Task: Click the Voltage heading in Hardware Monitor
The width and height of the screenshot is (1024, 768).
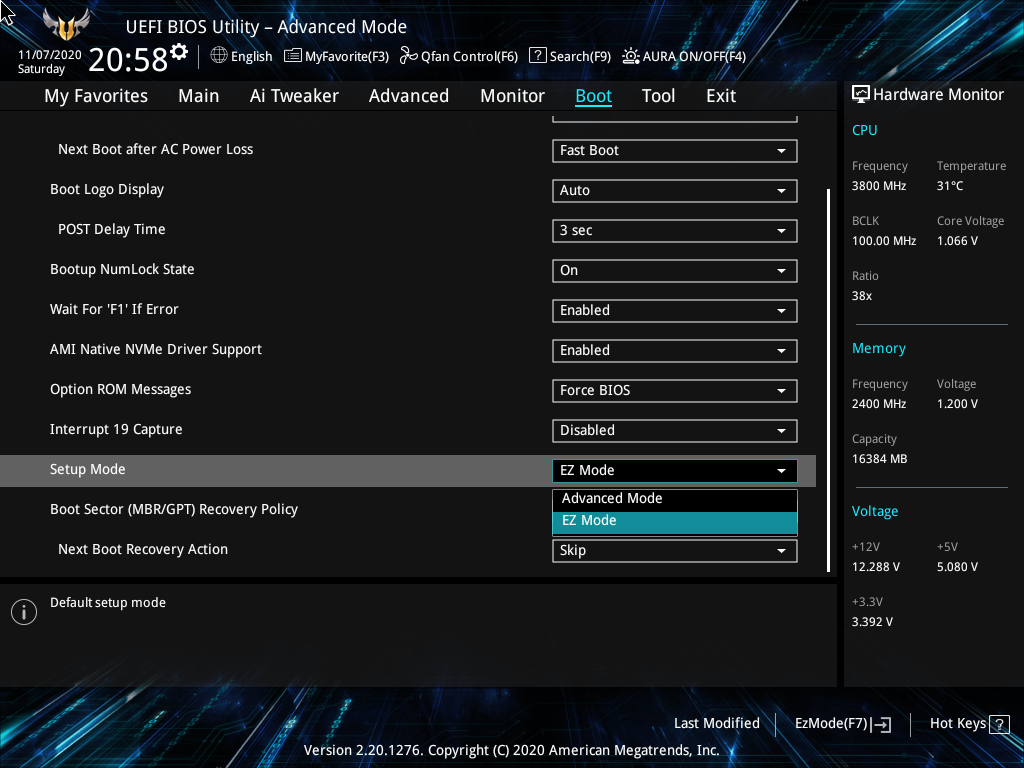Action: click(x=875, y=511)
